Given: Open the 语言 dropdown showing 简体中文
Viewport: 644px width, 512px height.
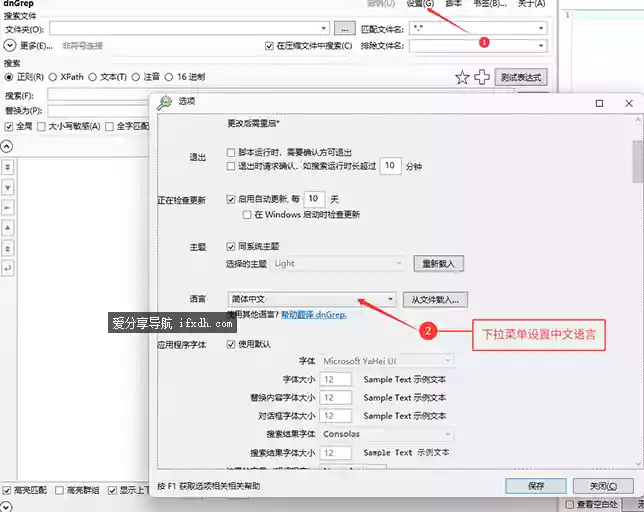Looking at the screenshot, I should click(x=312, y=299).
